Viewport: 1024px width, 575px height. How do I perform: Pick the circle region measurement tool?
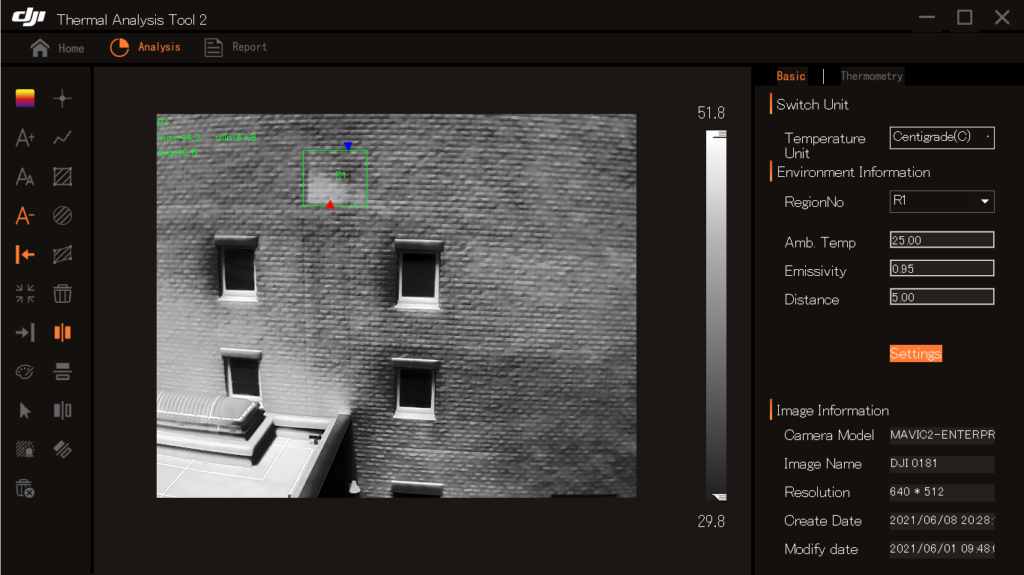point(62,216)
